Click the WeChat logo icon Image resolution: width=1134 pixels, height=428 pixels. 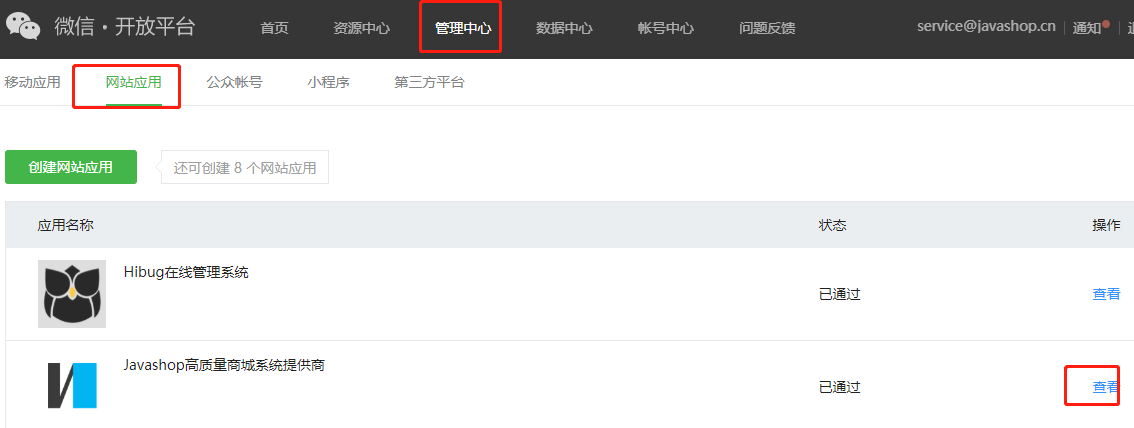click(22, 25)
